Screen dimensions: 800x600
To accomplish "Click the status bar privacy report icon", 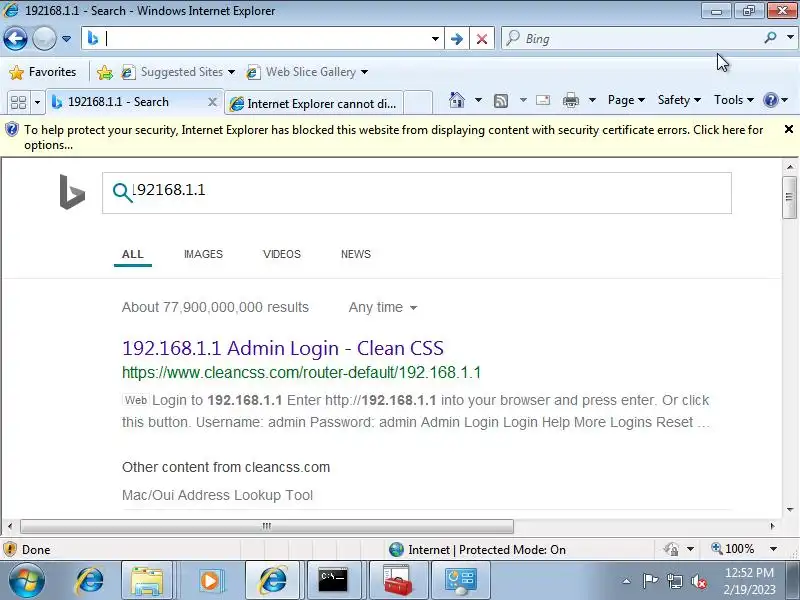I will pyautogui.click(x=671, y=549).
